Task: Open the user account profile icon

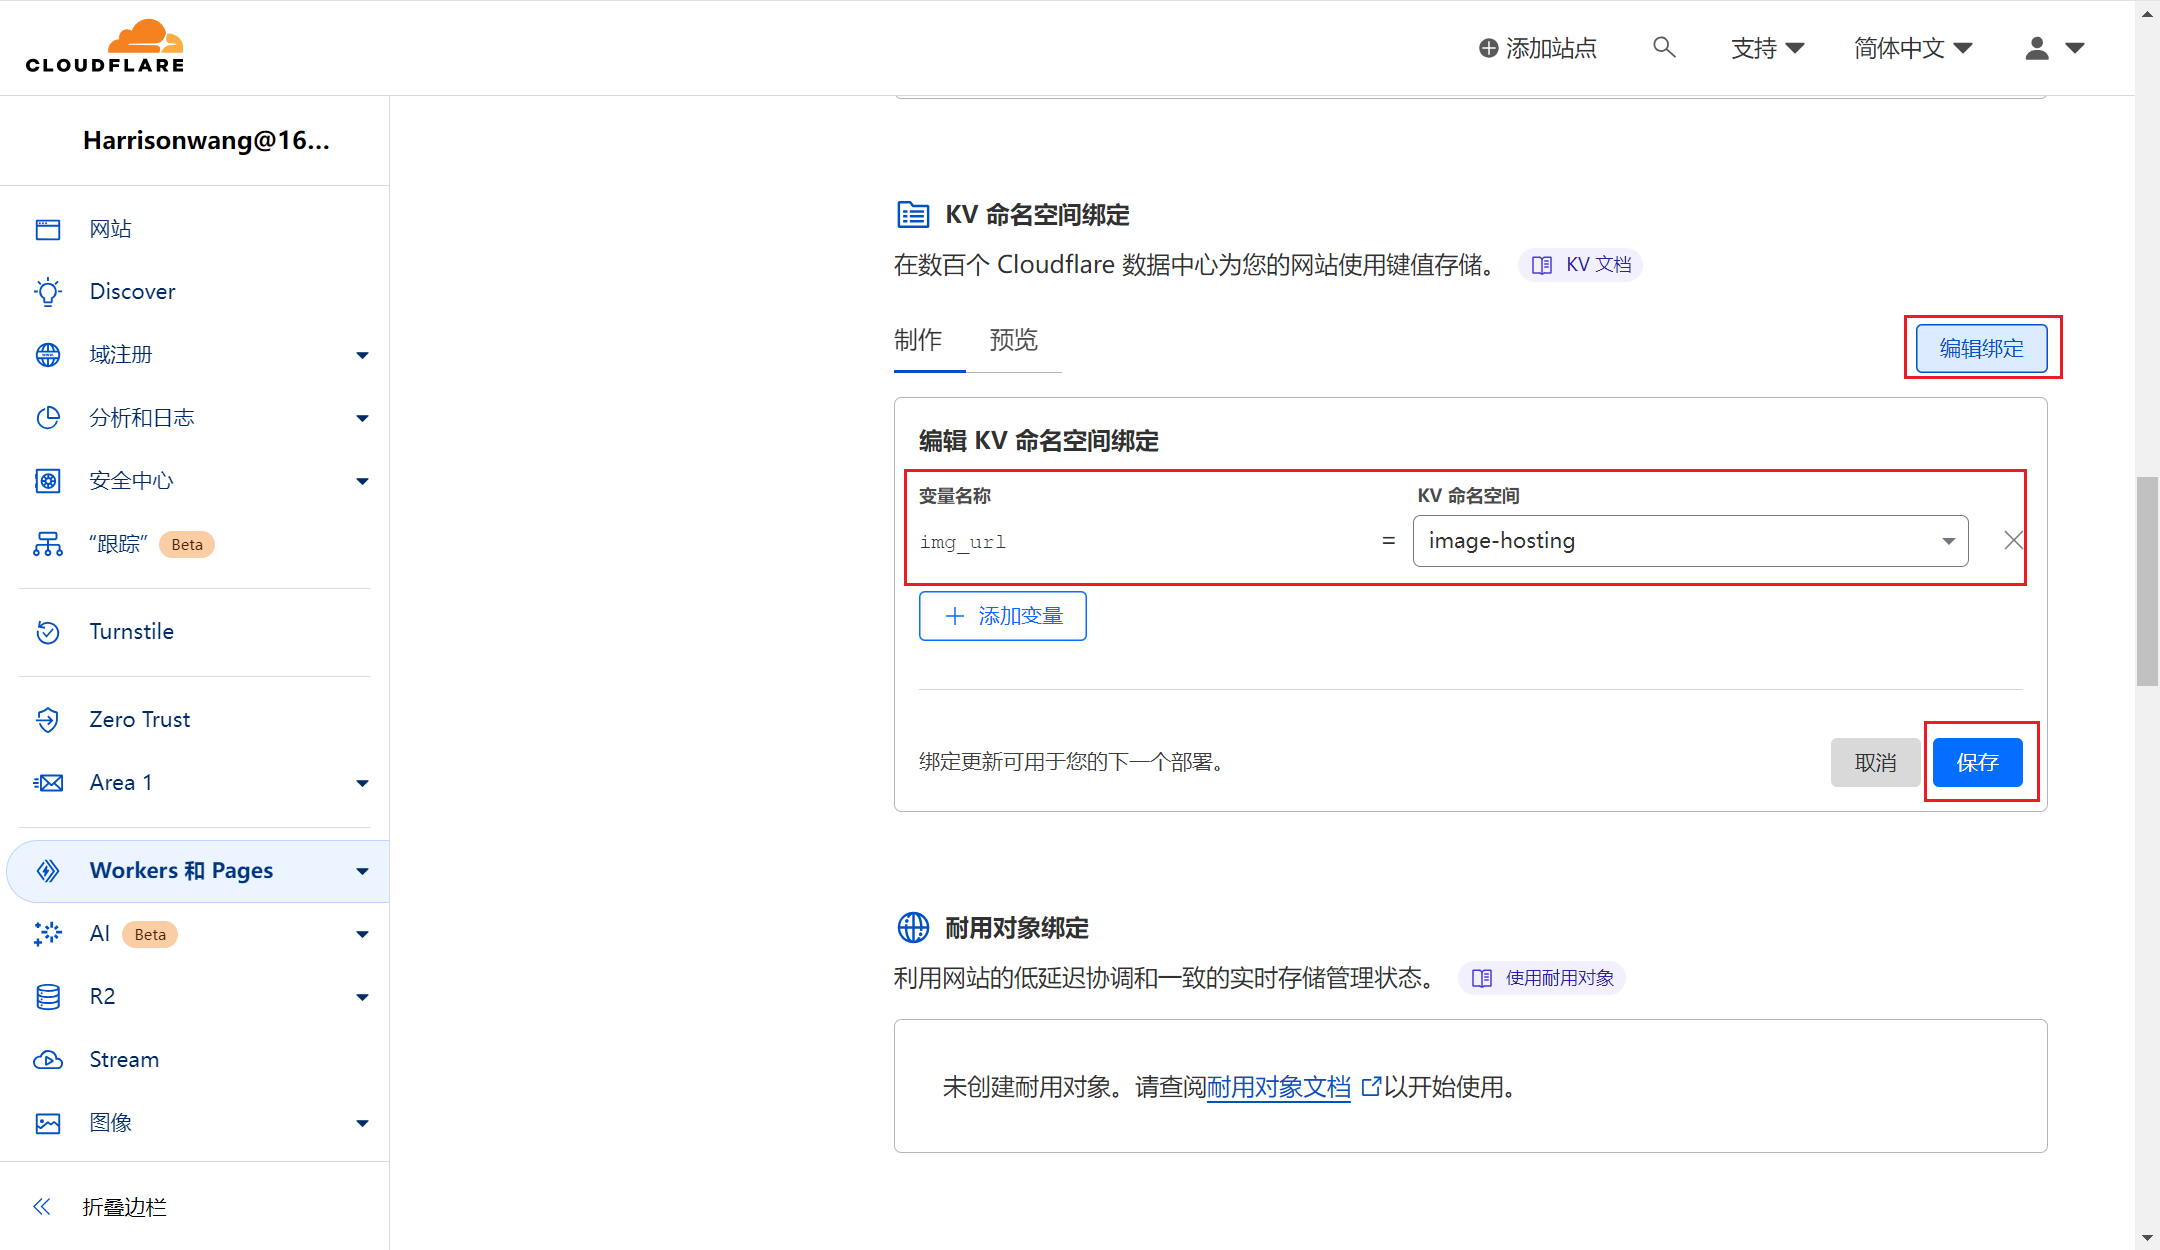Action: (x=2037, y=48)
